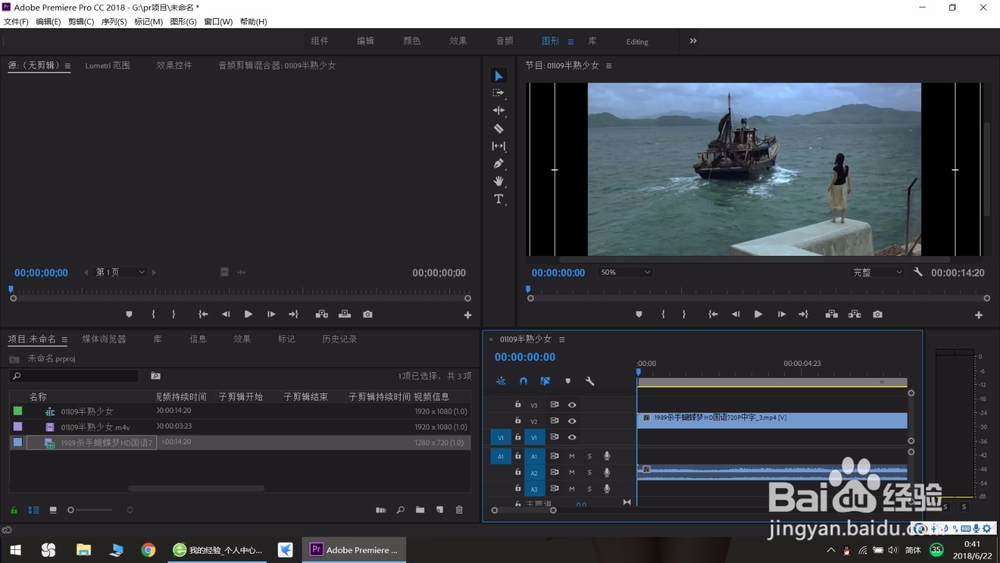Play source monitor clip
The width and height of the screenshot is (1000, 563).
[248, 314]
